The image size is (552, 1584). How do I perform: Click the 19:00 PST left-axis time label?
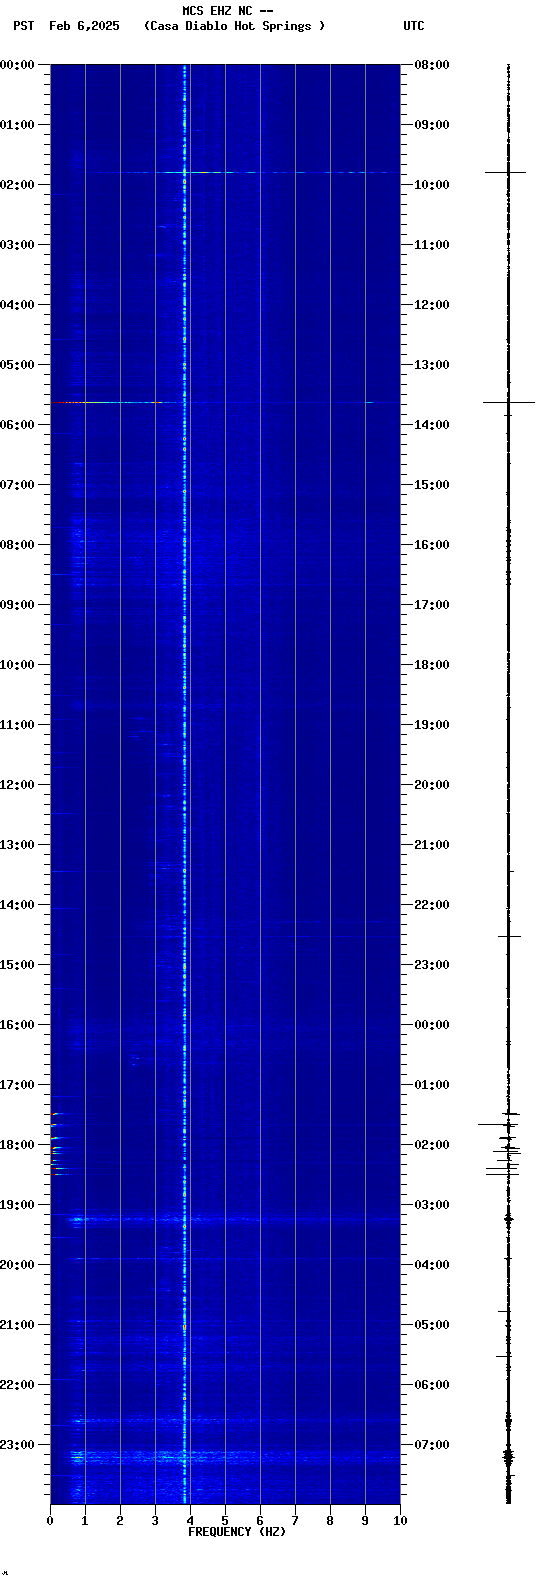click(x=18, y=1205)
